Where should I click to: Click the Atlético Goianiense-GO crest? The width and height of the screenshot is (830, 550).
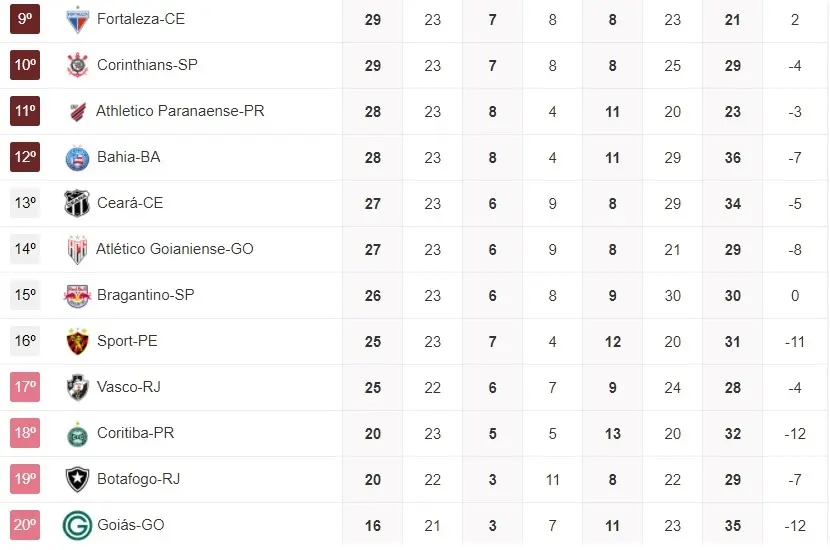pyautogui.click(x=77, y=249)
